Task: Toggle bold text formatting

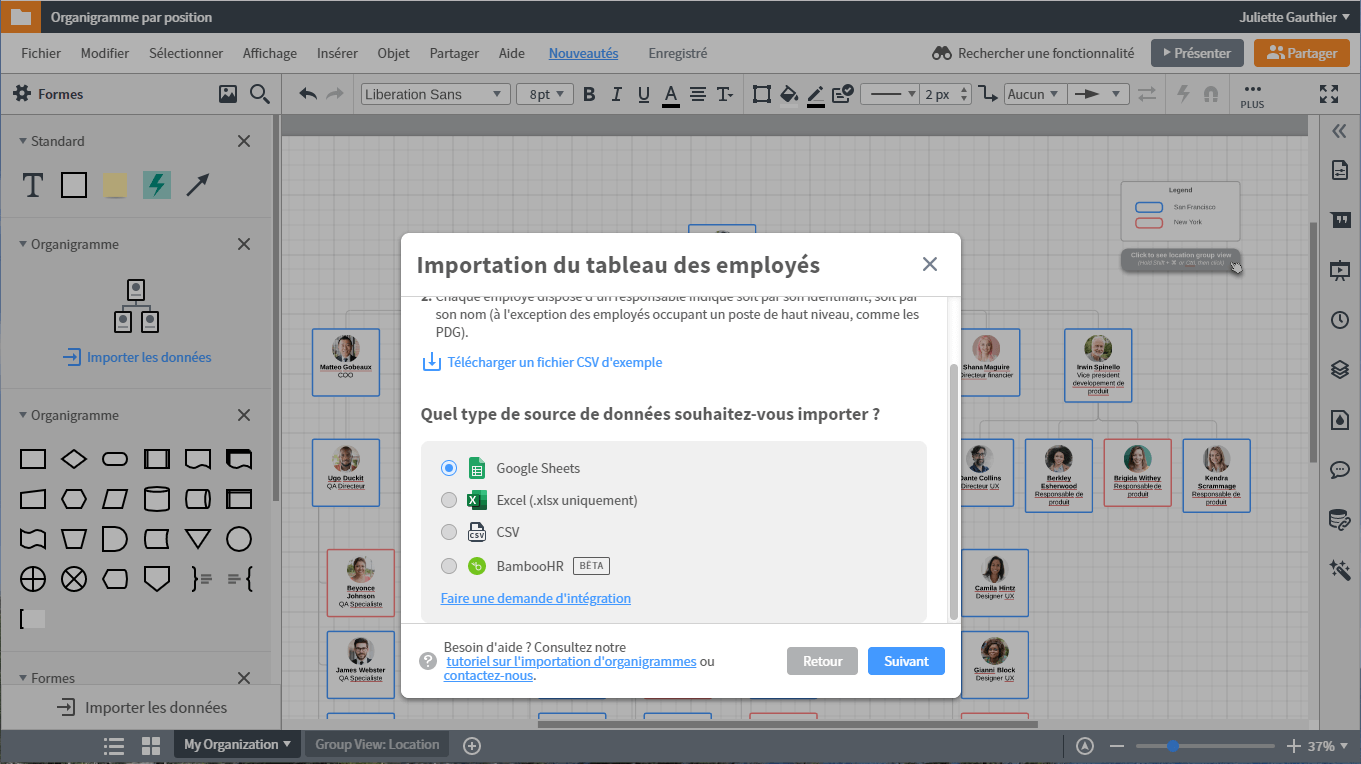Action: tap(589, 93)
